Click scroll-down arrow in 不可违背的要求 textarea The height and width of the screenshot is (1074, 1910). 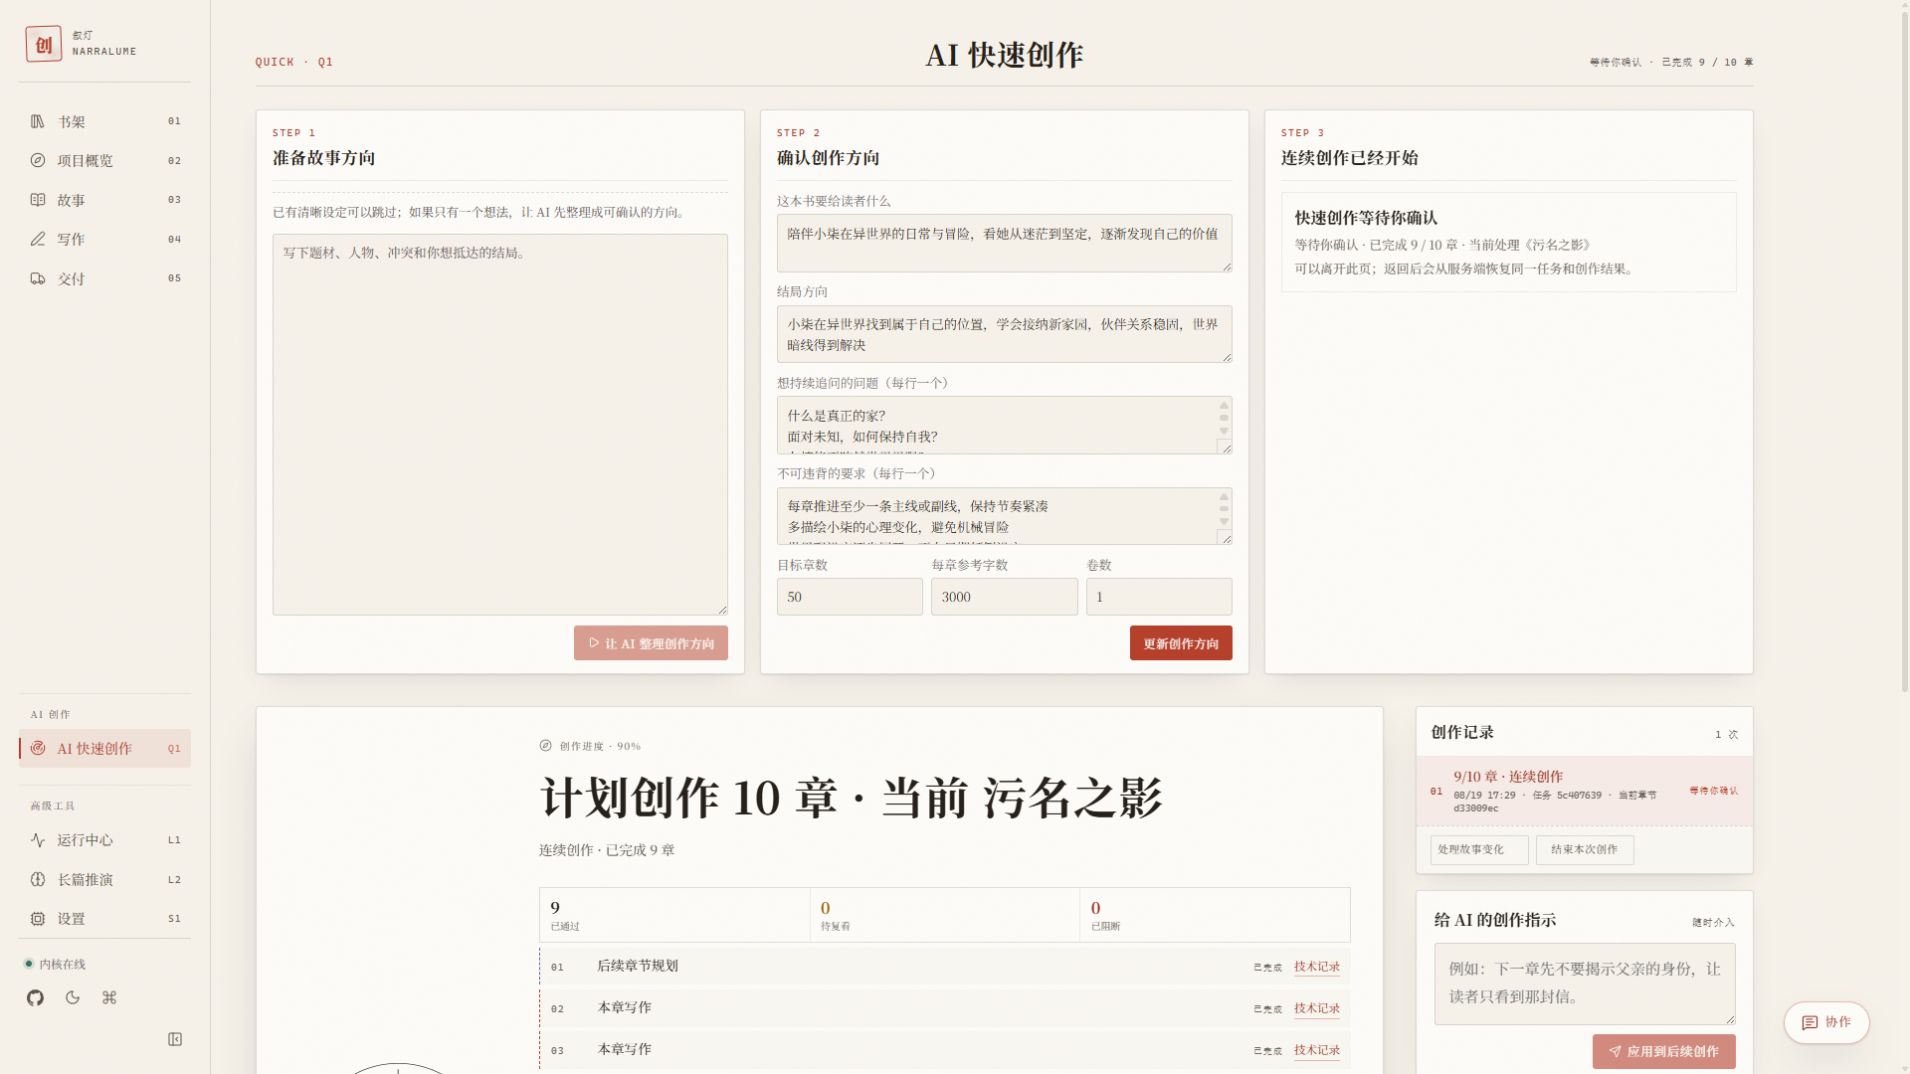(x=1224, y=522)
